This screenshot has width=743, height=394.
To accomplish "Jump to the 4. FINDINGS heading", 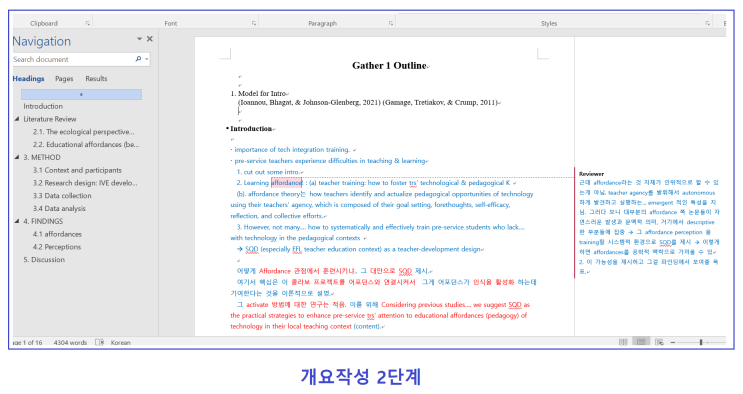I will click(x=43, y=221).
